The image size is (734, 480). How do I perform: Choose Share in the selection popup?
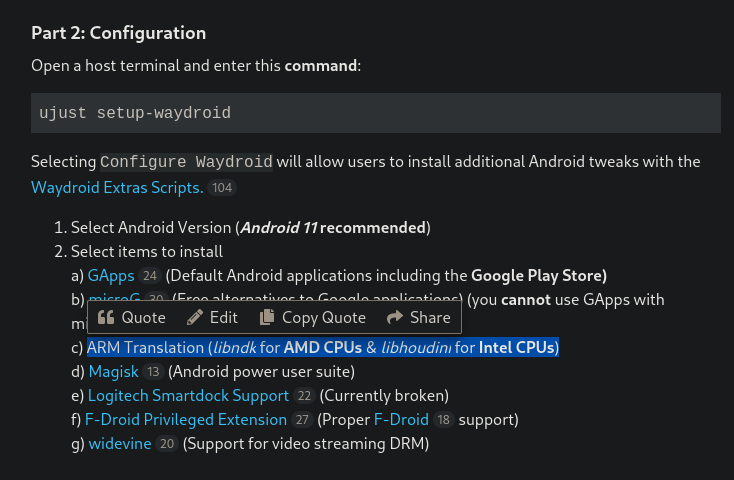coord(430,318)
